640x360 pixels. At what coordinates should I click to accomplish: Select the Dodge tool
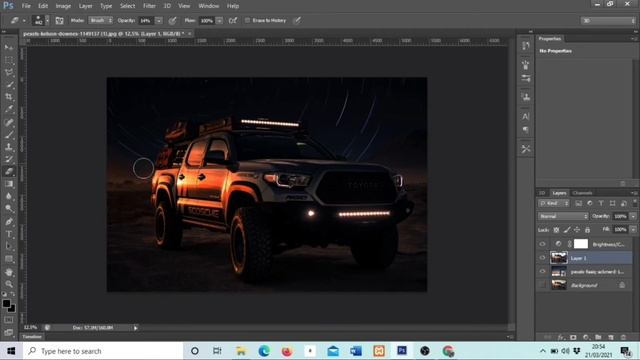tap(9, 209)
